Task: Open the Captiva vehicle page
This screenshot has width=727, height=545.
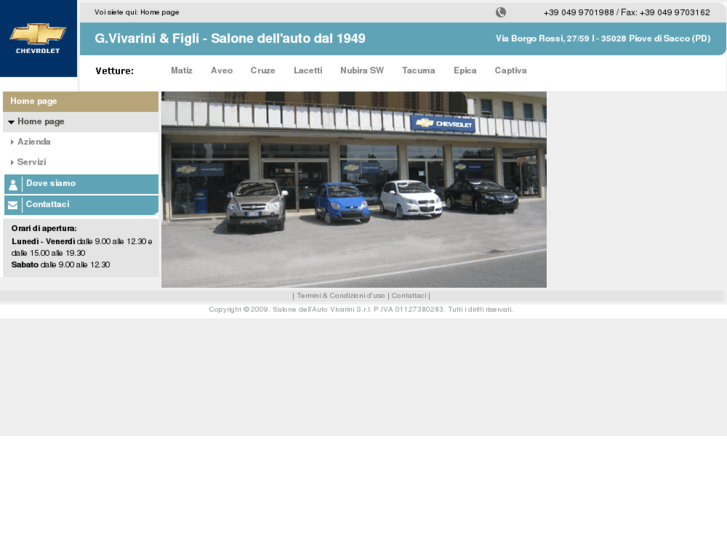Action: pos(510,71)
